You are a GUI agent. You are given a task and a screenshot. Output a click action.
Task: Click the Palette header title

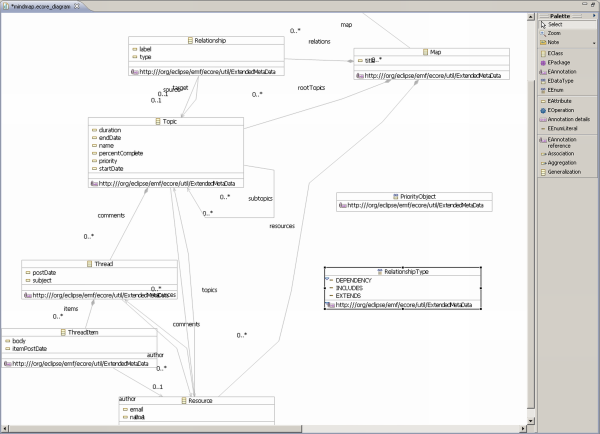point(560,16)
